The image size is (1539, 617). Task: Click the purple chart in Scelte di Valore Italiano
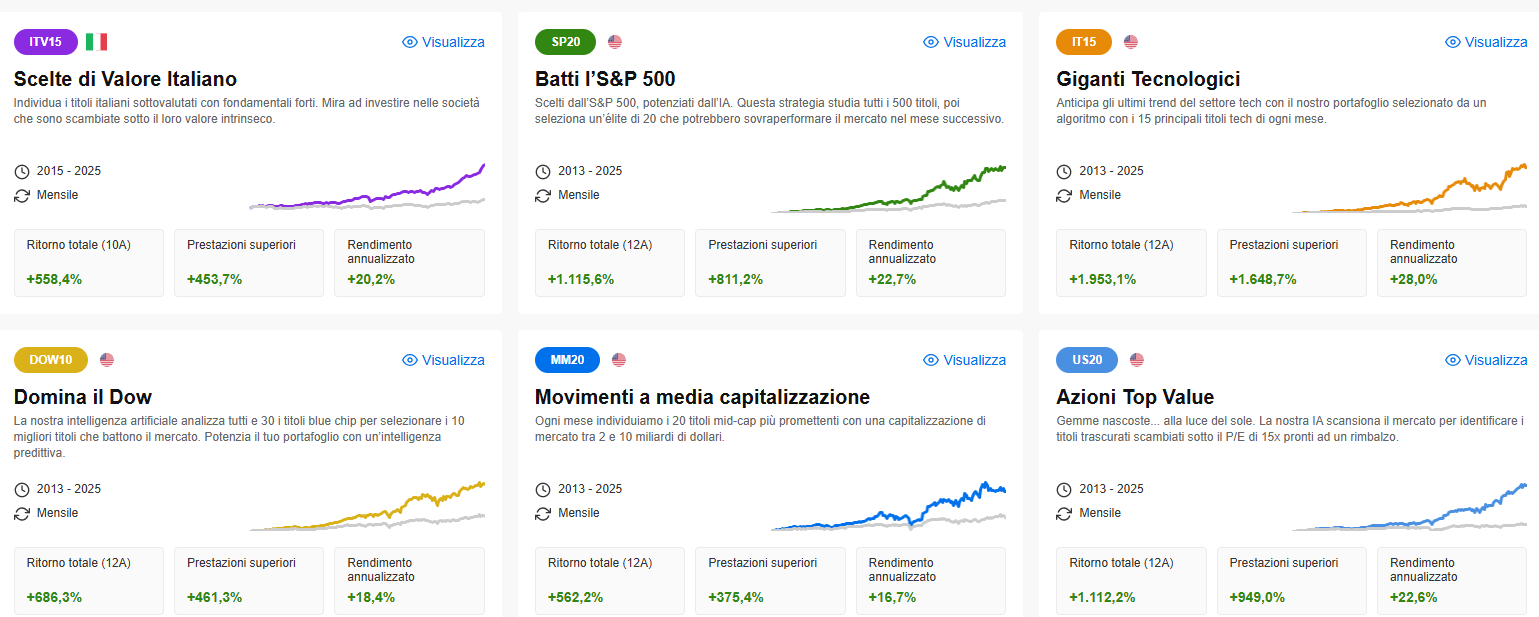click(367, 186)
